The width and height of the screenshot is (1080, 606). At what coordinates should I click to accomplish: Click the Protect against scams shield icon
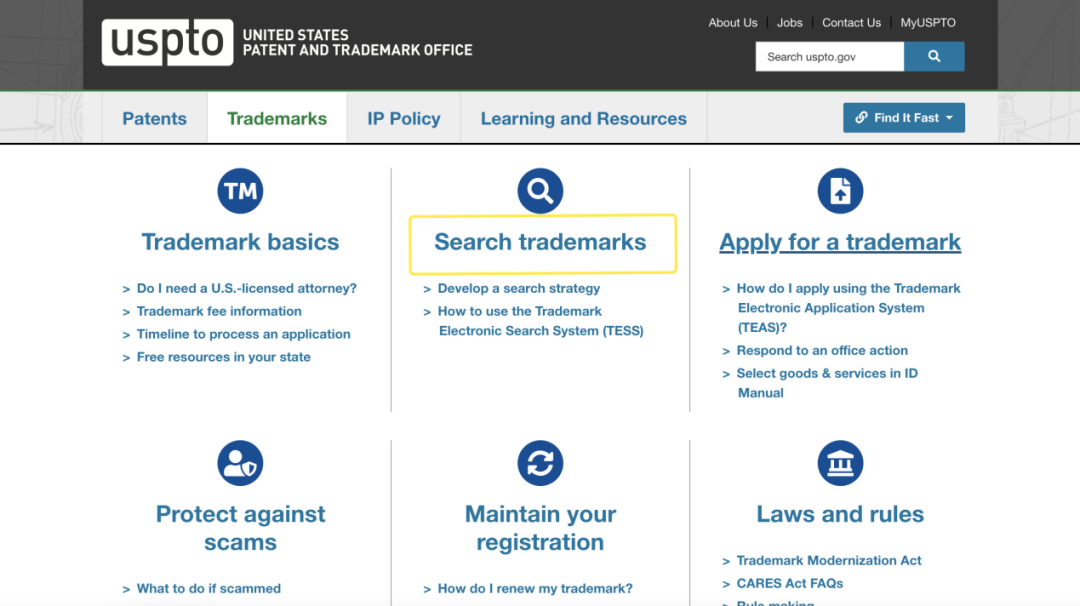pos(240,463)
